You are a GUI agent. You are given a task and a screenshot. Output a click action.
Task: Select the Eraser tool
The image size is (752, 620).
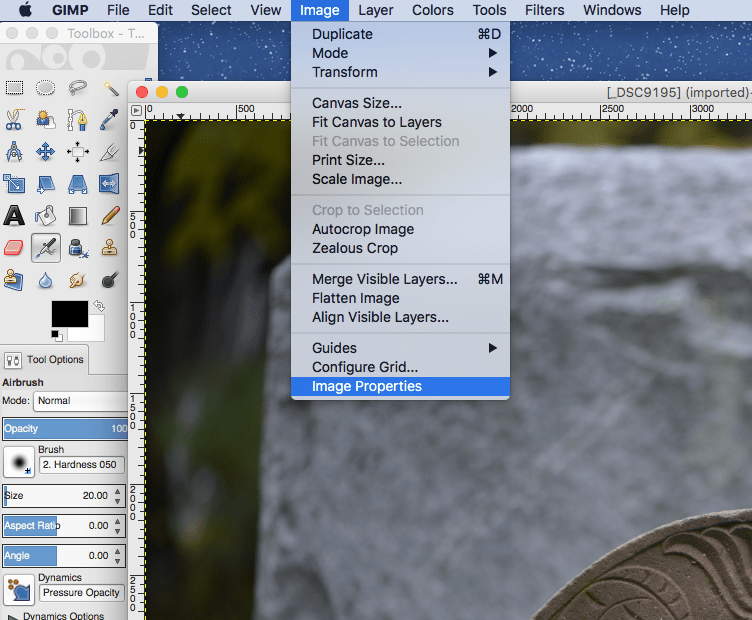pos(14,248)
